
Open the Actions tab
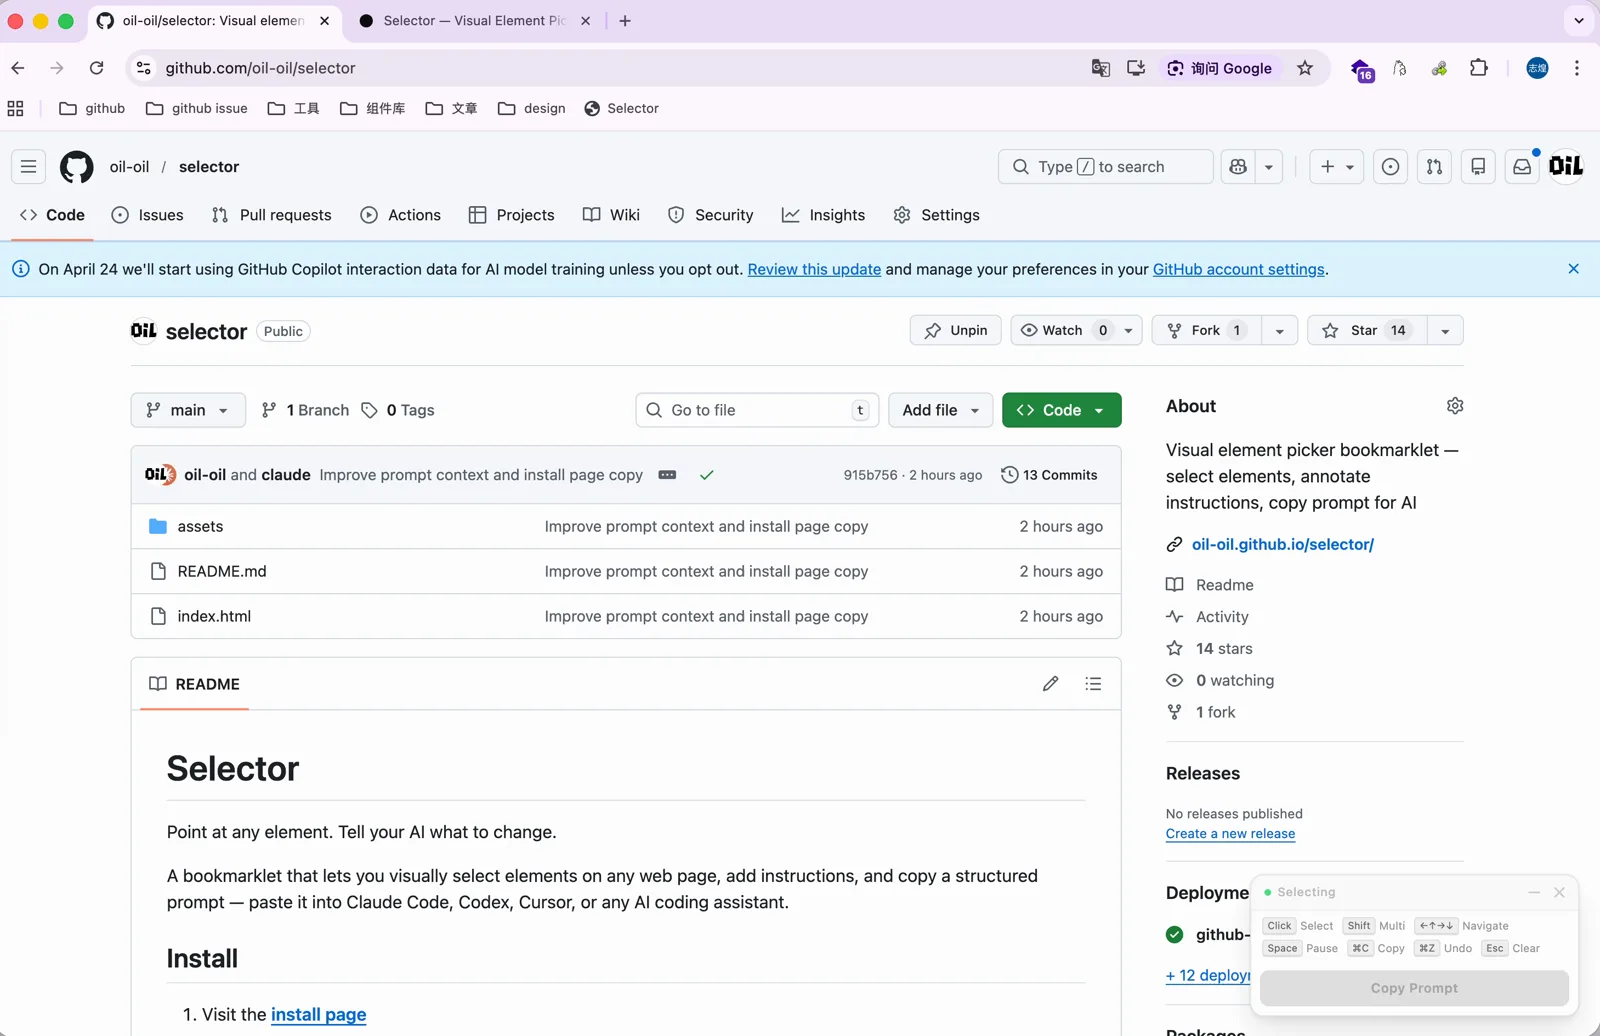pyautogui.click(x=401, y=215)
